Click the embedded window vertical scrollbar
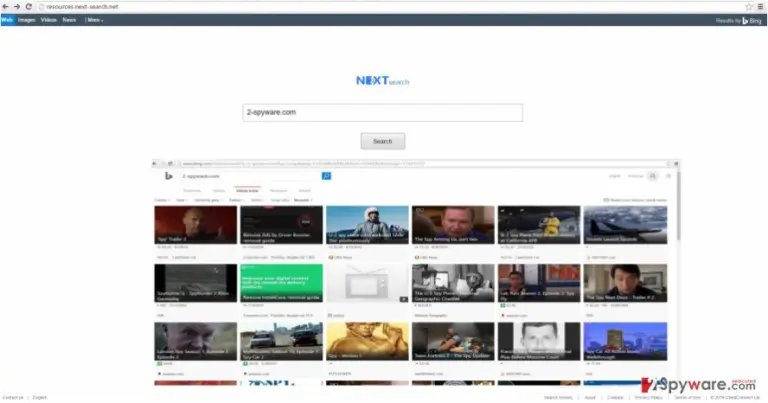 coord(678,206)
